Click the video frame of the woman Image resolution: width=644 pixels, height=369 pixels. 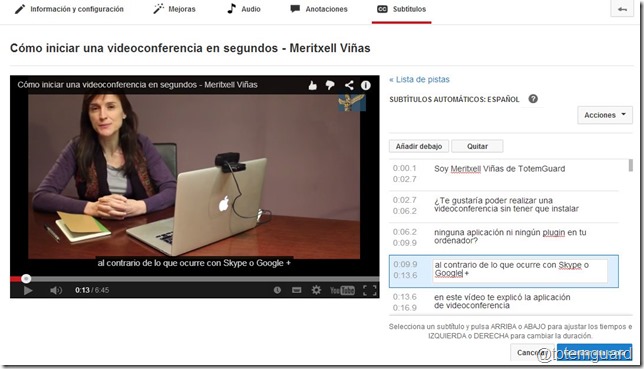194,177
